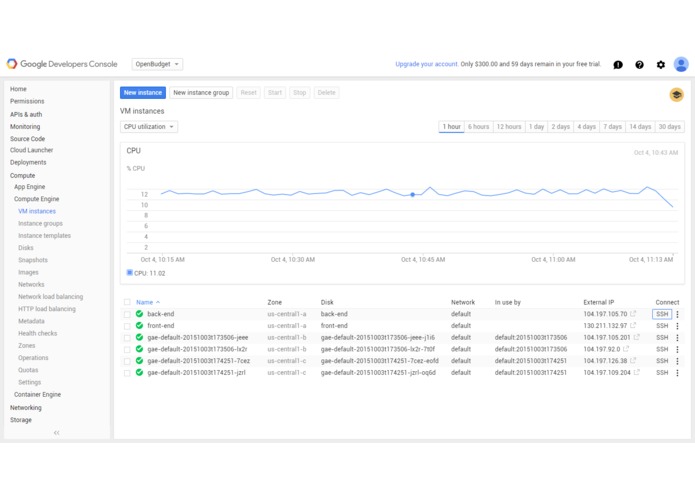Open the CPU utilization metric dropdown
The height and width of the screenshot is (494, 695).
[148, 127]
